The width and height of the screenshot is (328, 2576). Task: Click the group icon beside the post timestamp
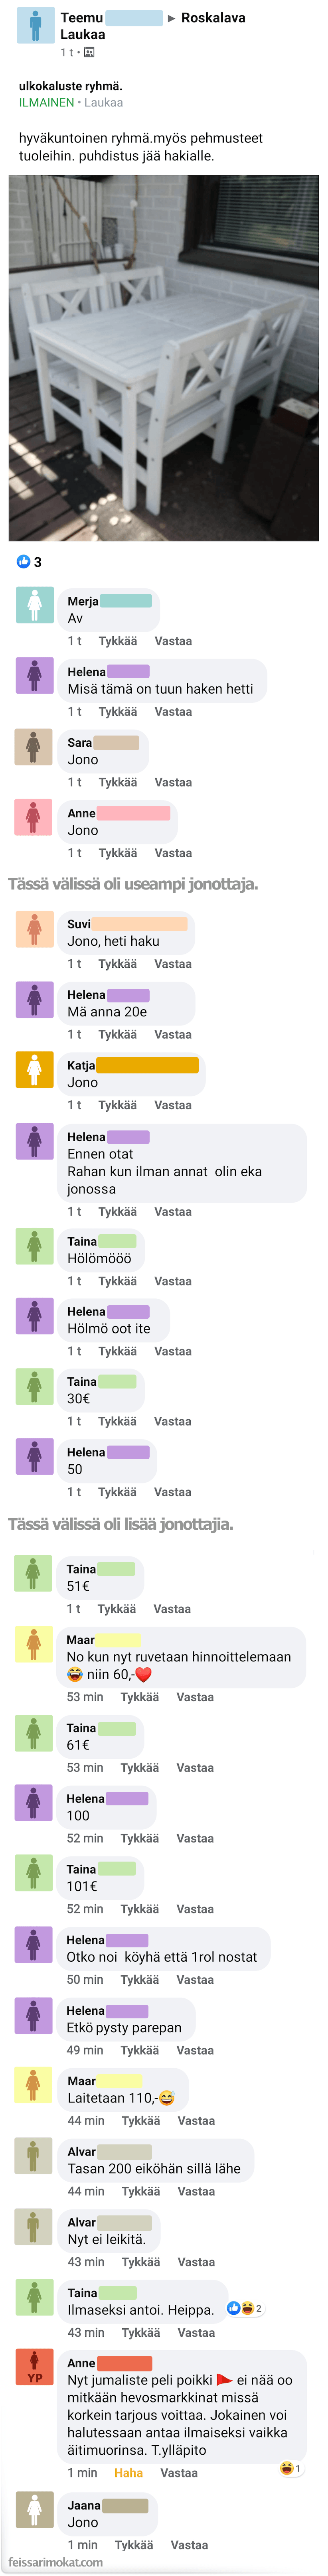tap(89, 52)
